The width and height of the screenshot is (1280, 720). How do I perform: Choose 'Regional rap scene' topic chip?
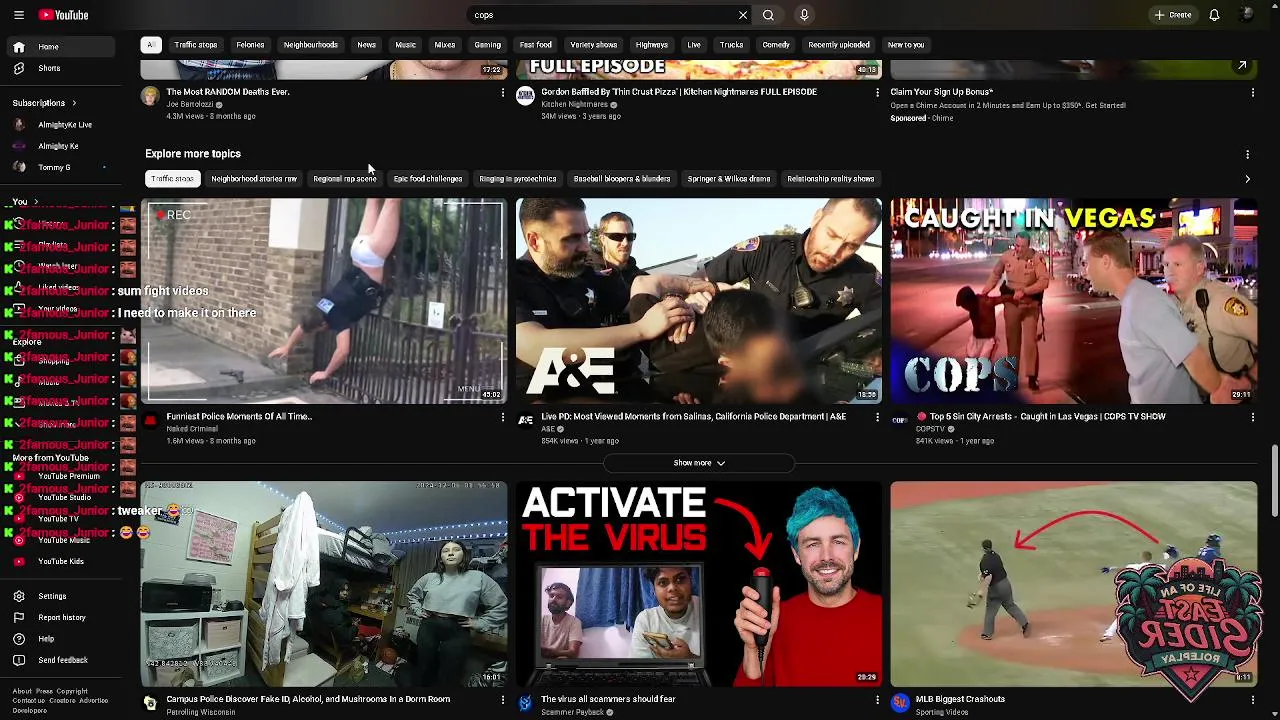(x=345, y=179)
